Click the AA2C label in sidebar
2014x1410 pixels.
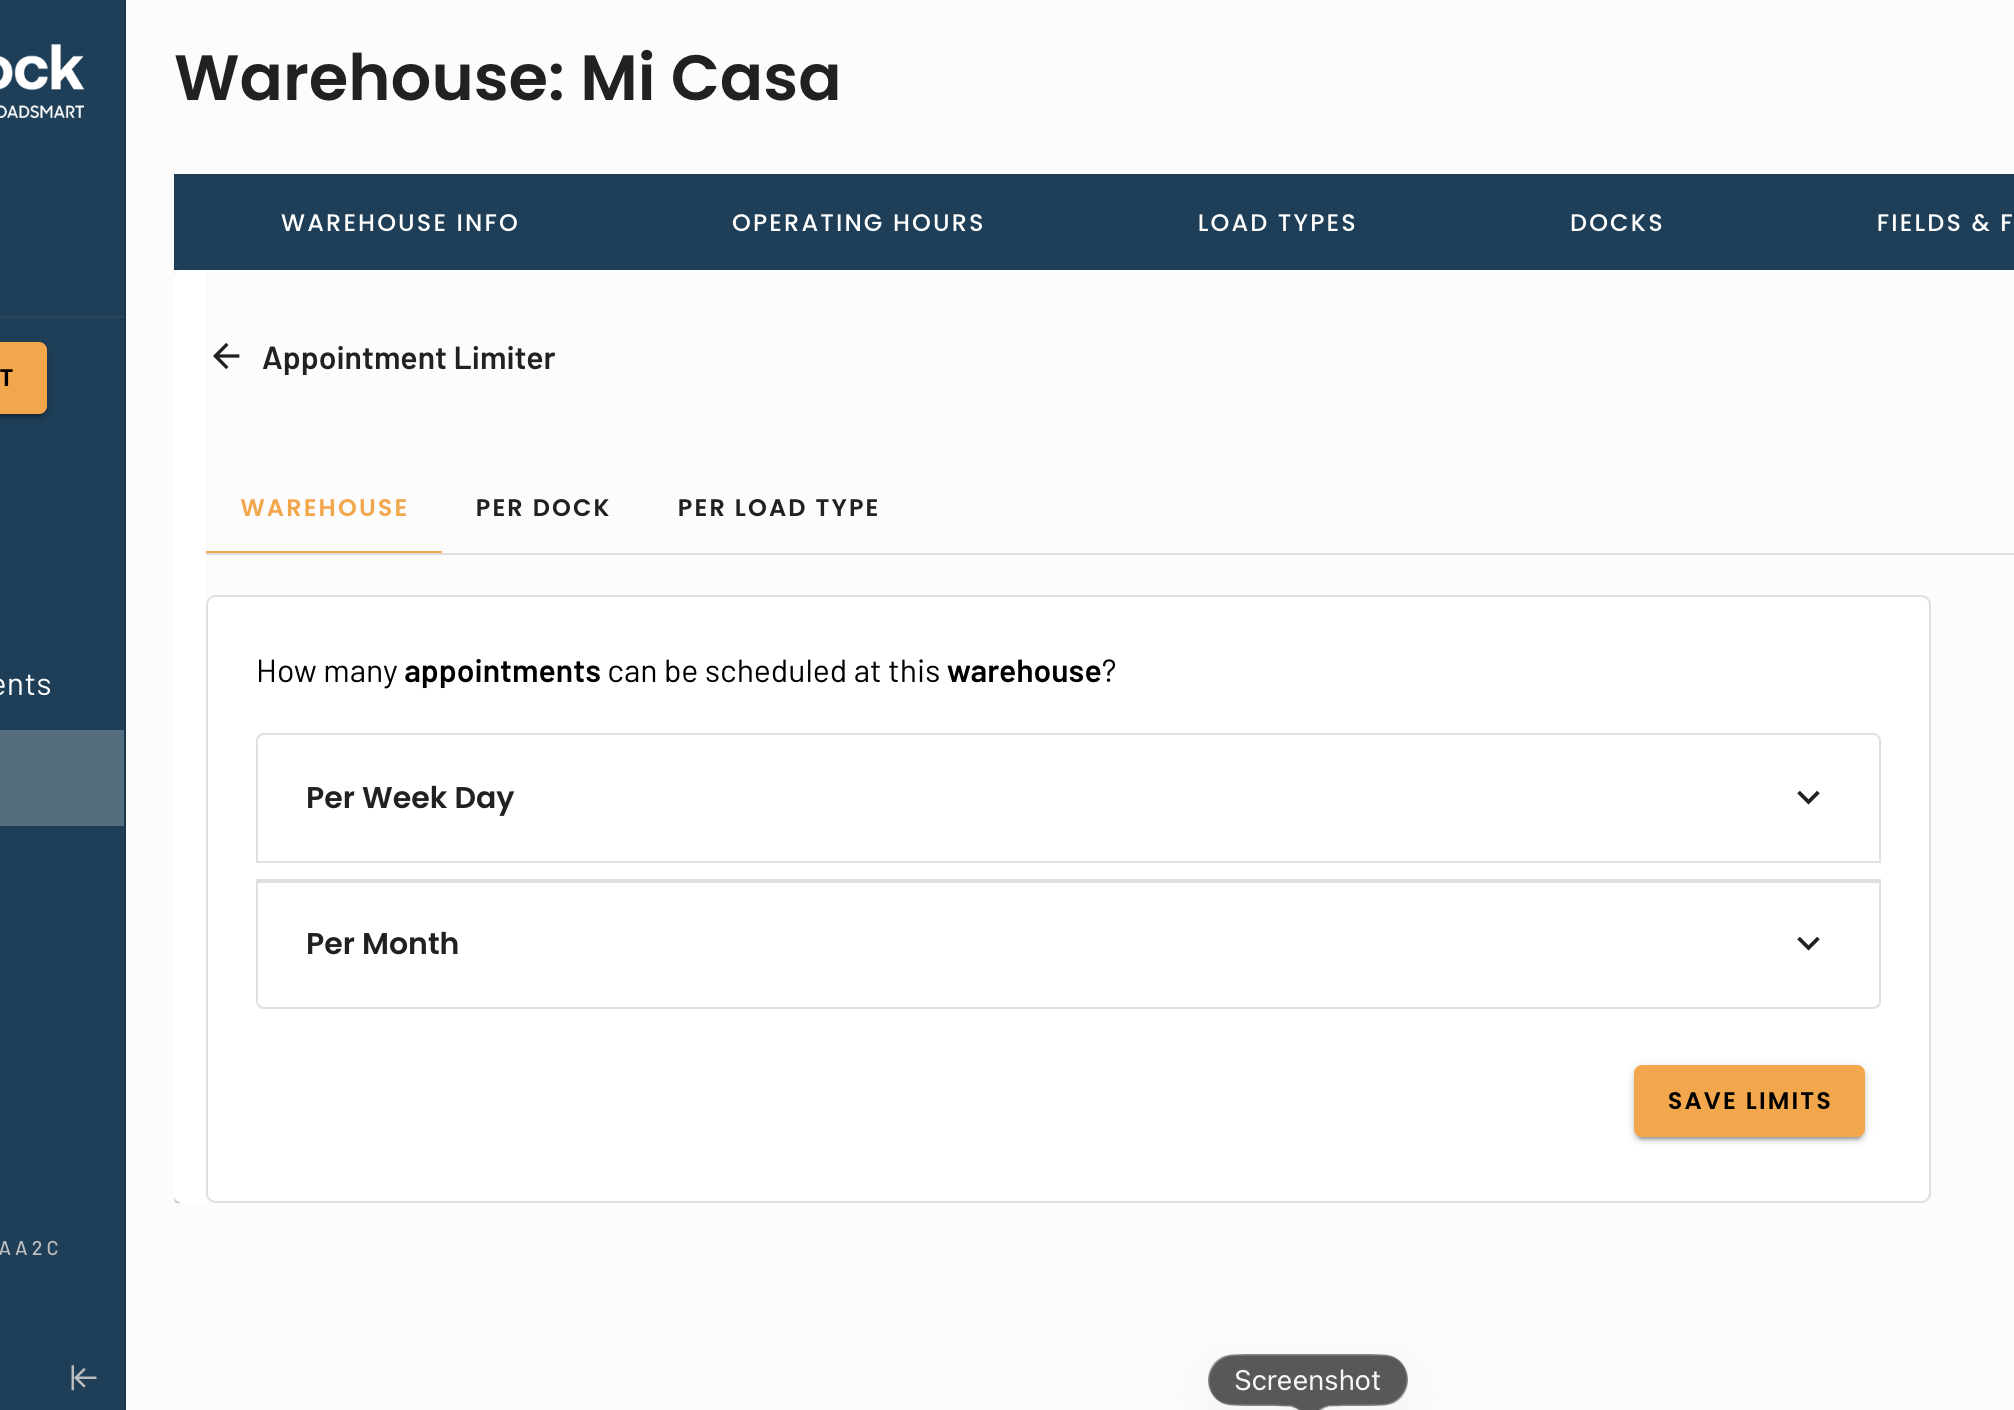point(30,1248)
